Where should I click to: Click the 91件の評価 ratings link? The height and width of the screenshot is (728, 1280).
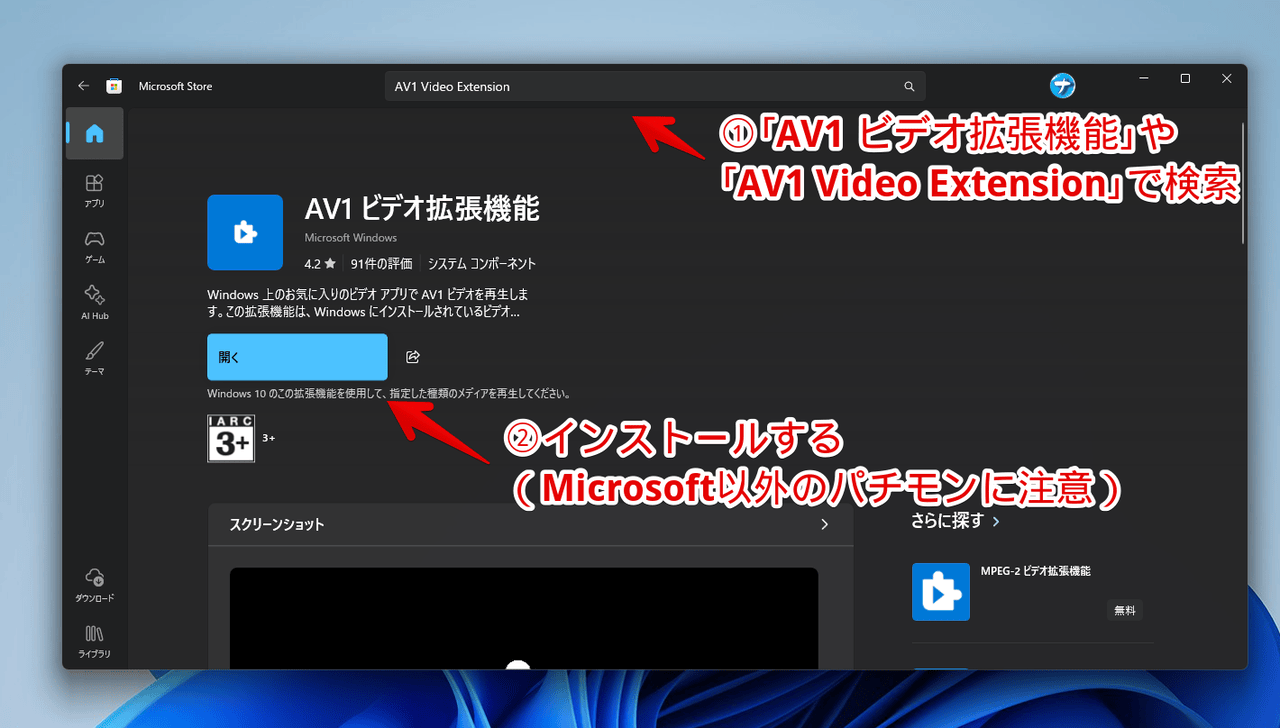pyautogui.click(x=381, y=264)
